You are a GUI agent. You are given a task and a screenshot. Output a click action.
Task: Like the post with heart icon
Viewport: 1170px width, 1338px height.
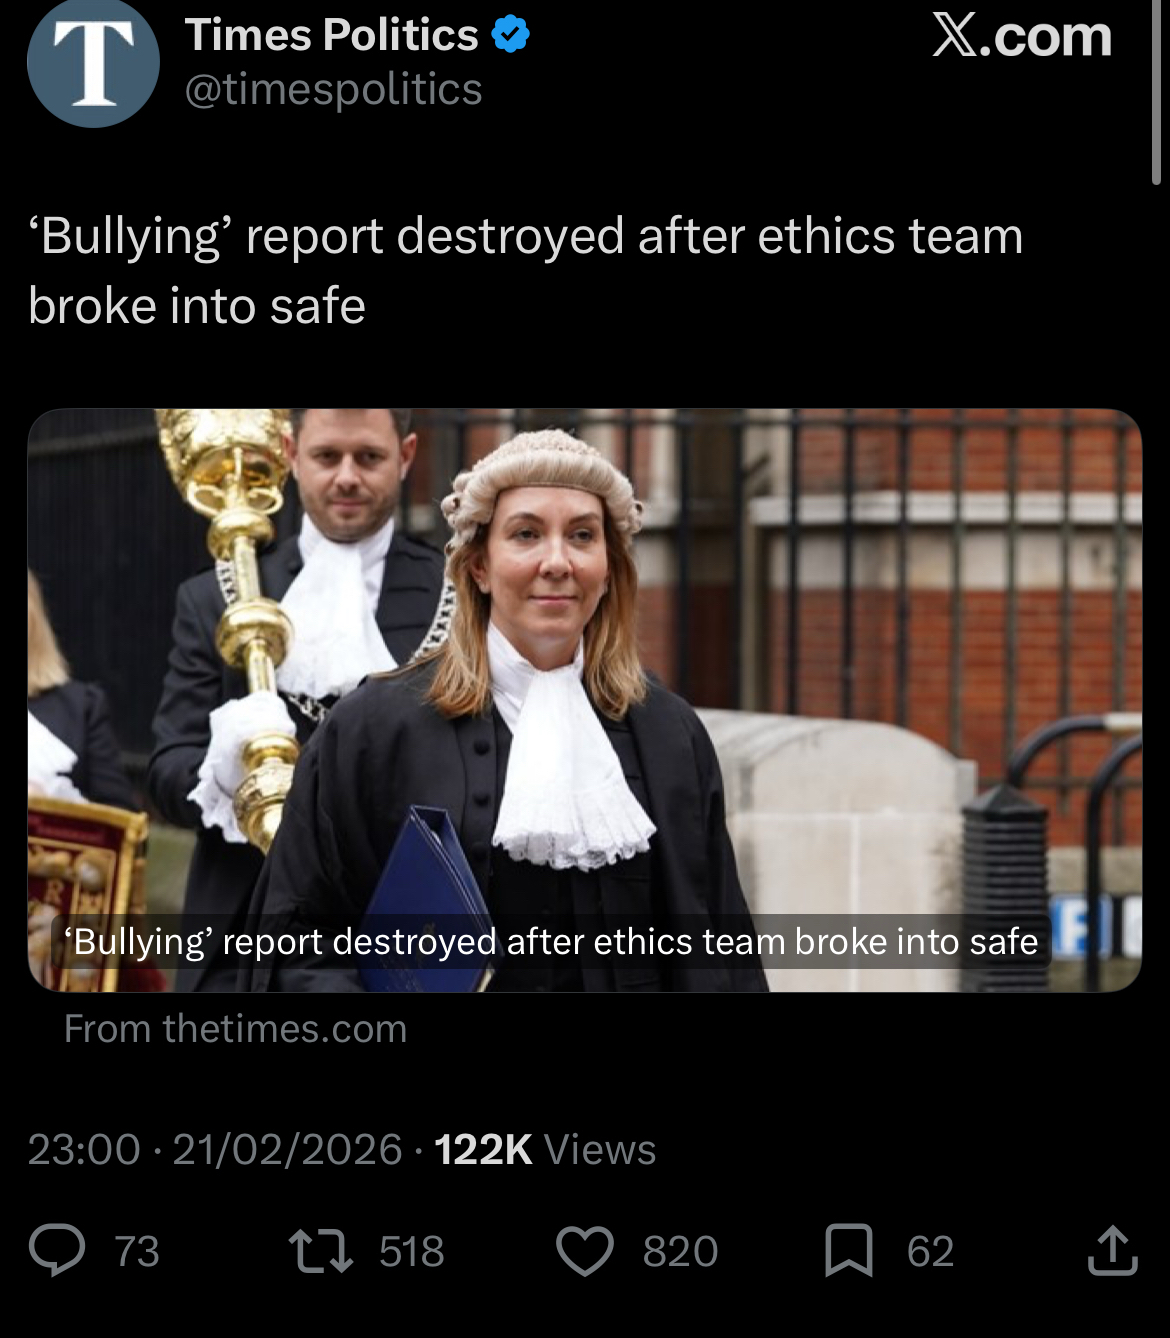click(585, 1251)
